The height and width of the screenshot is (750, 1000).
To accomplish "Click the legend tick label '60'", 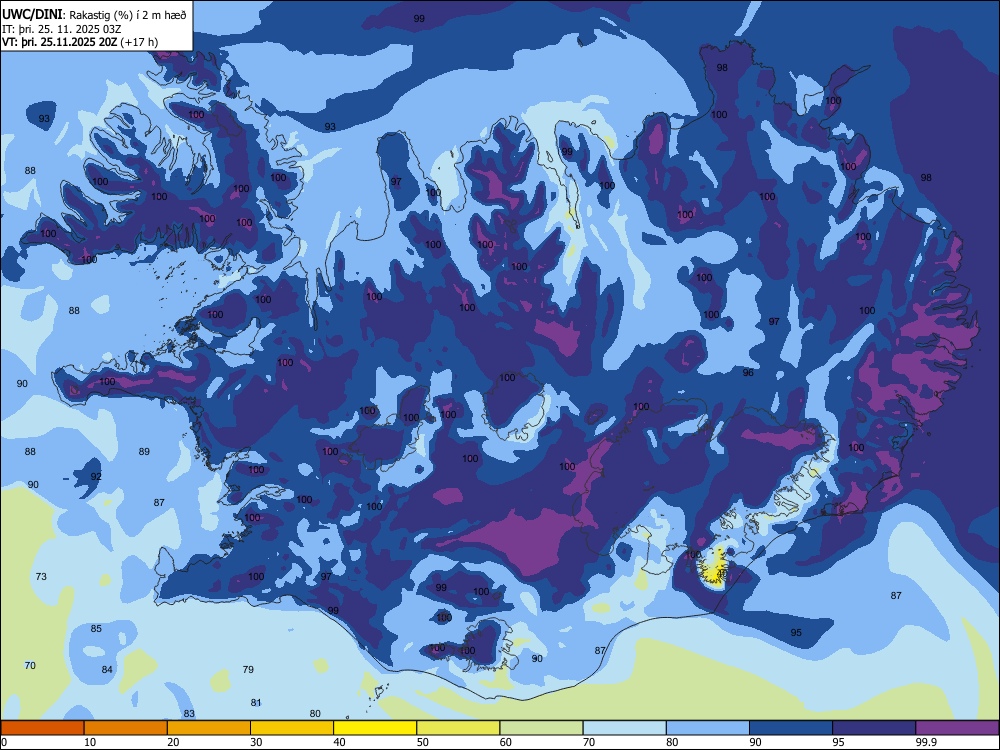I will point(506,742).
